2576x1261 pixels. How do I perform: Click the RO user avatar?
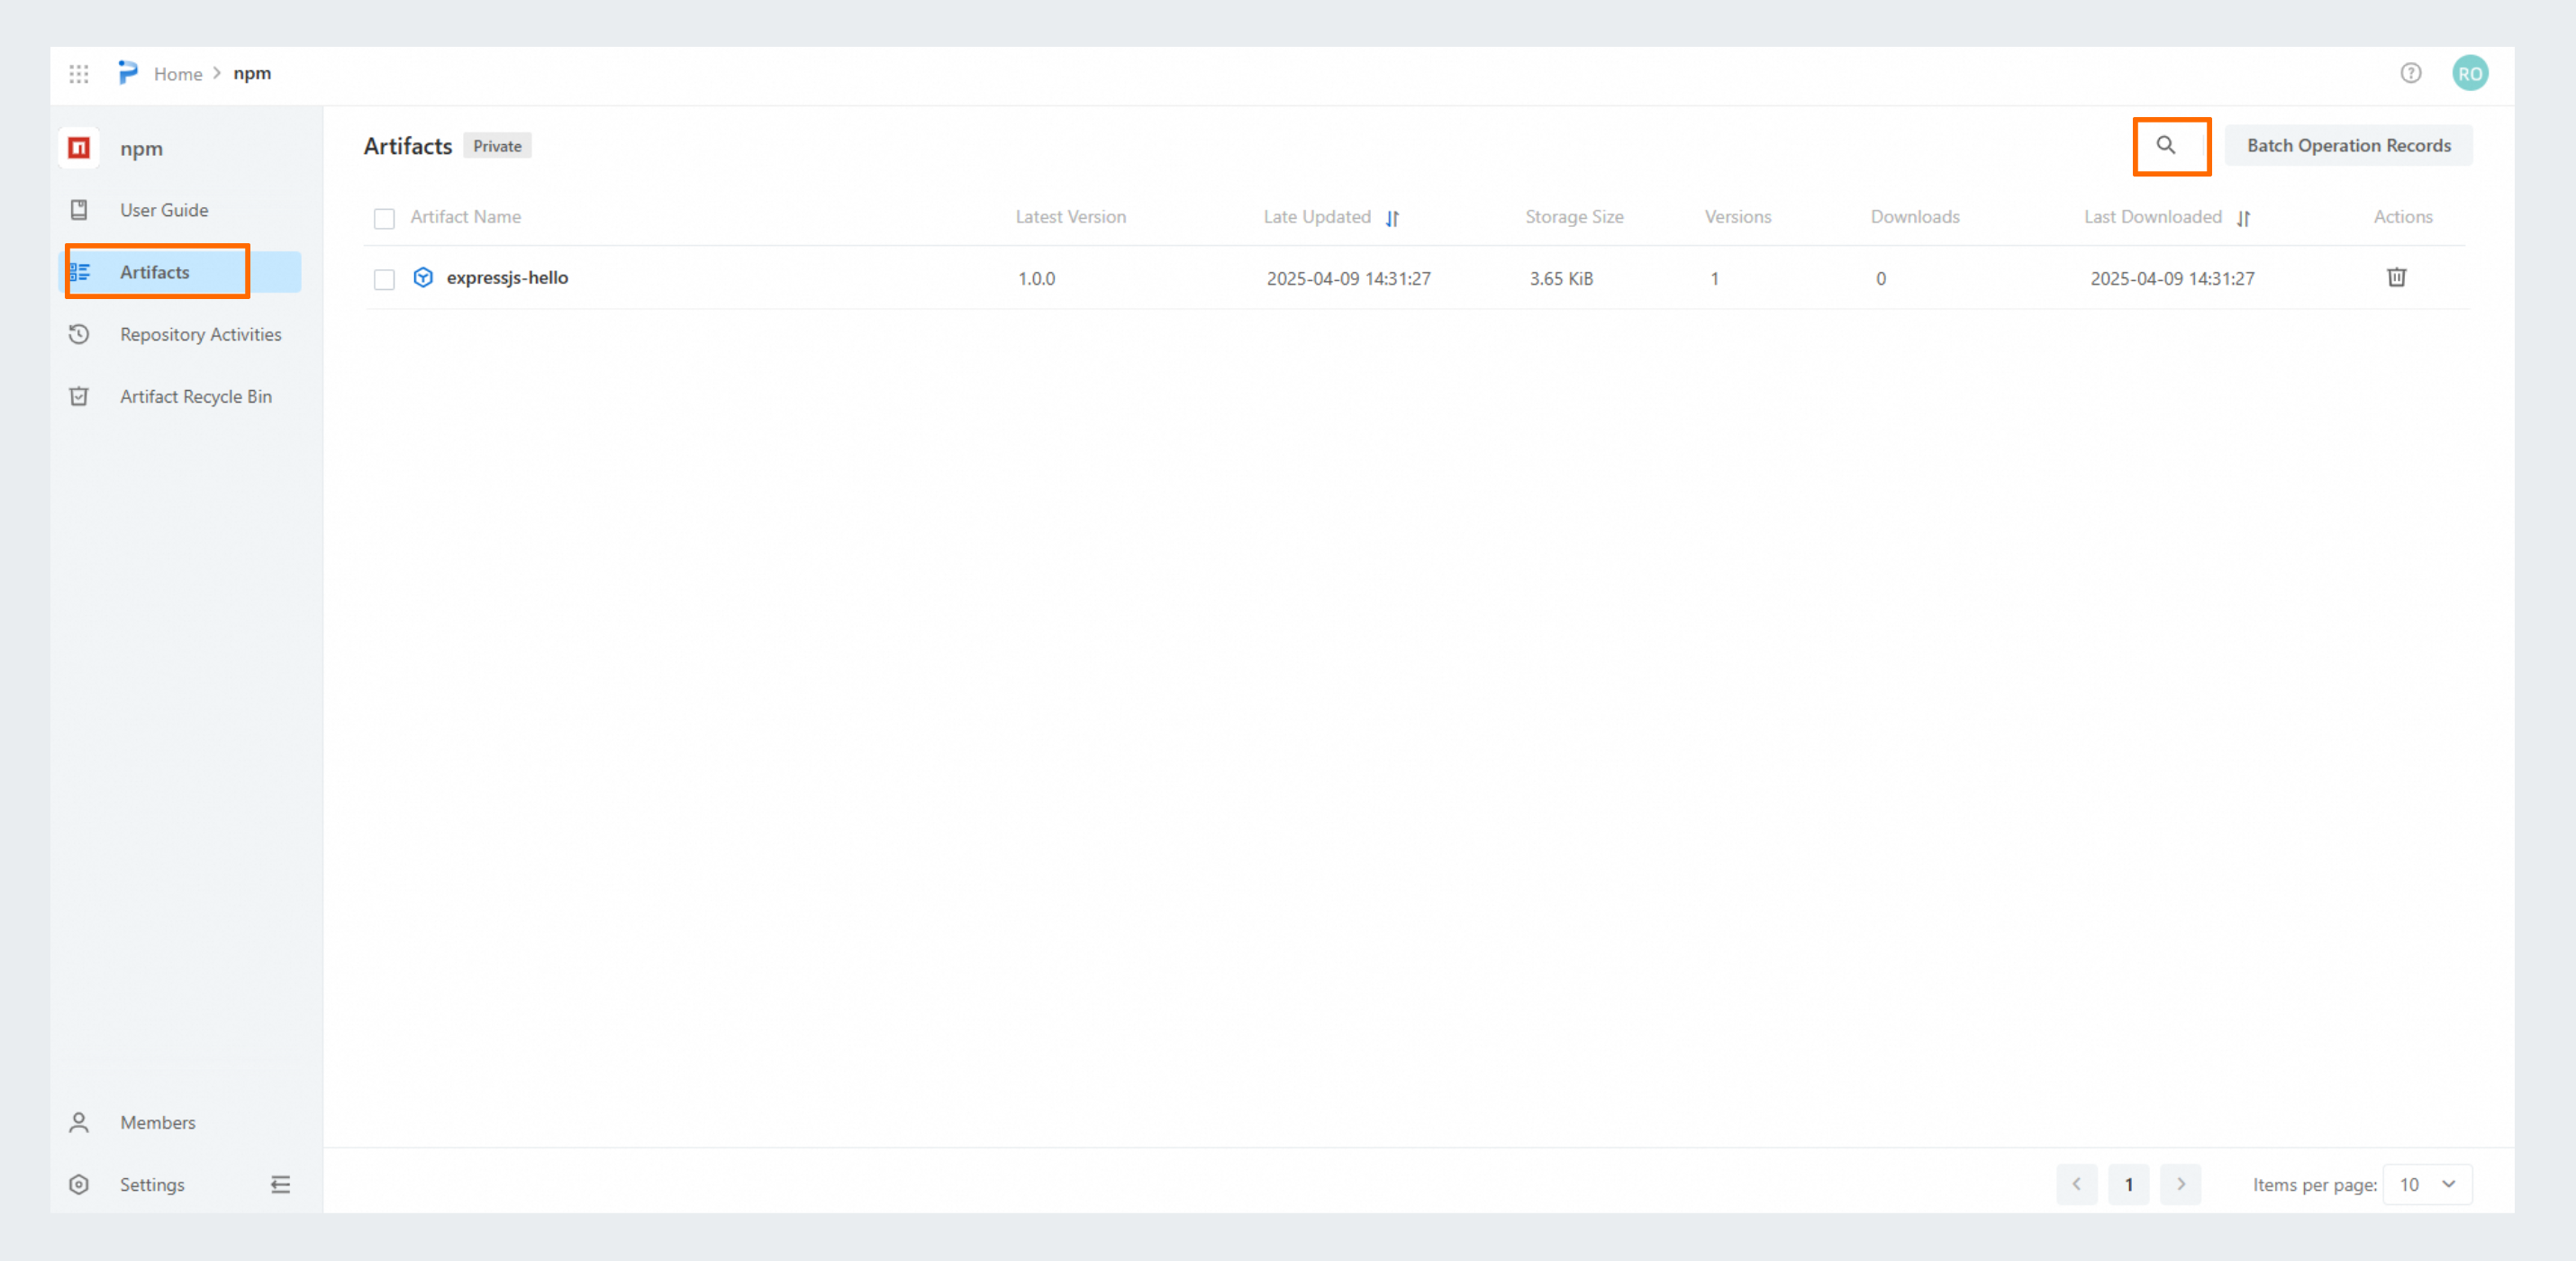point(2469,73)
